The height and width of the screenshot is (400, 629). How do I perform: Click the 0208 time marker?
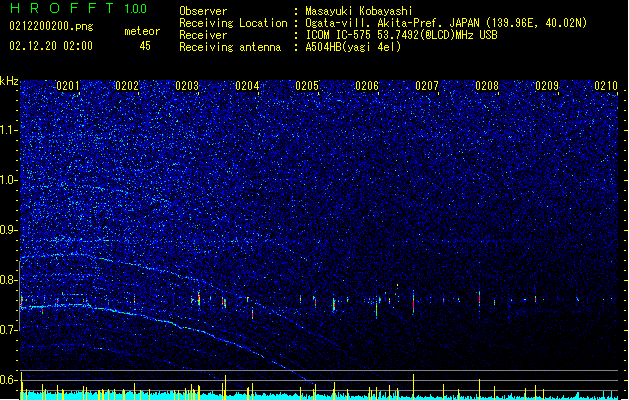[487, 86]
